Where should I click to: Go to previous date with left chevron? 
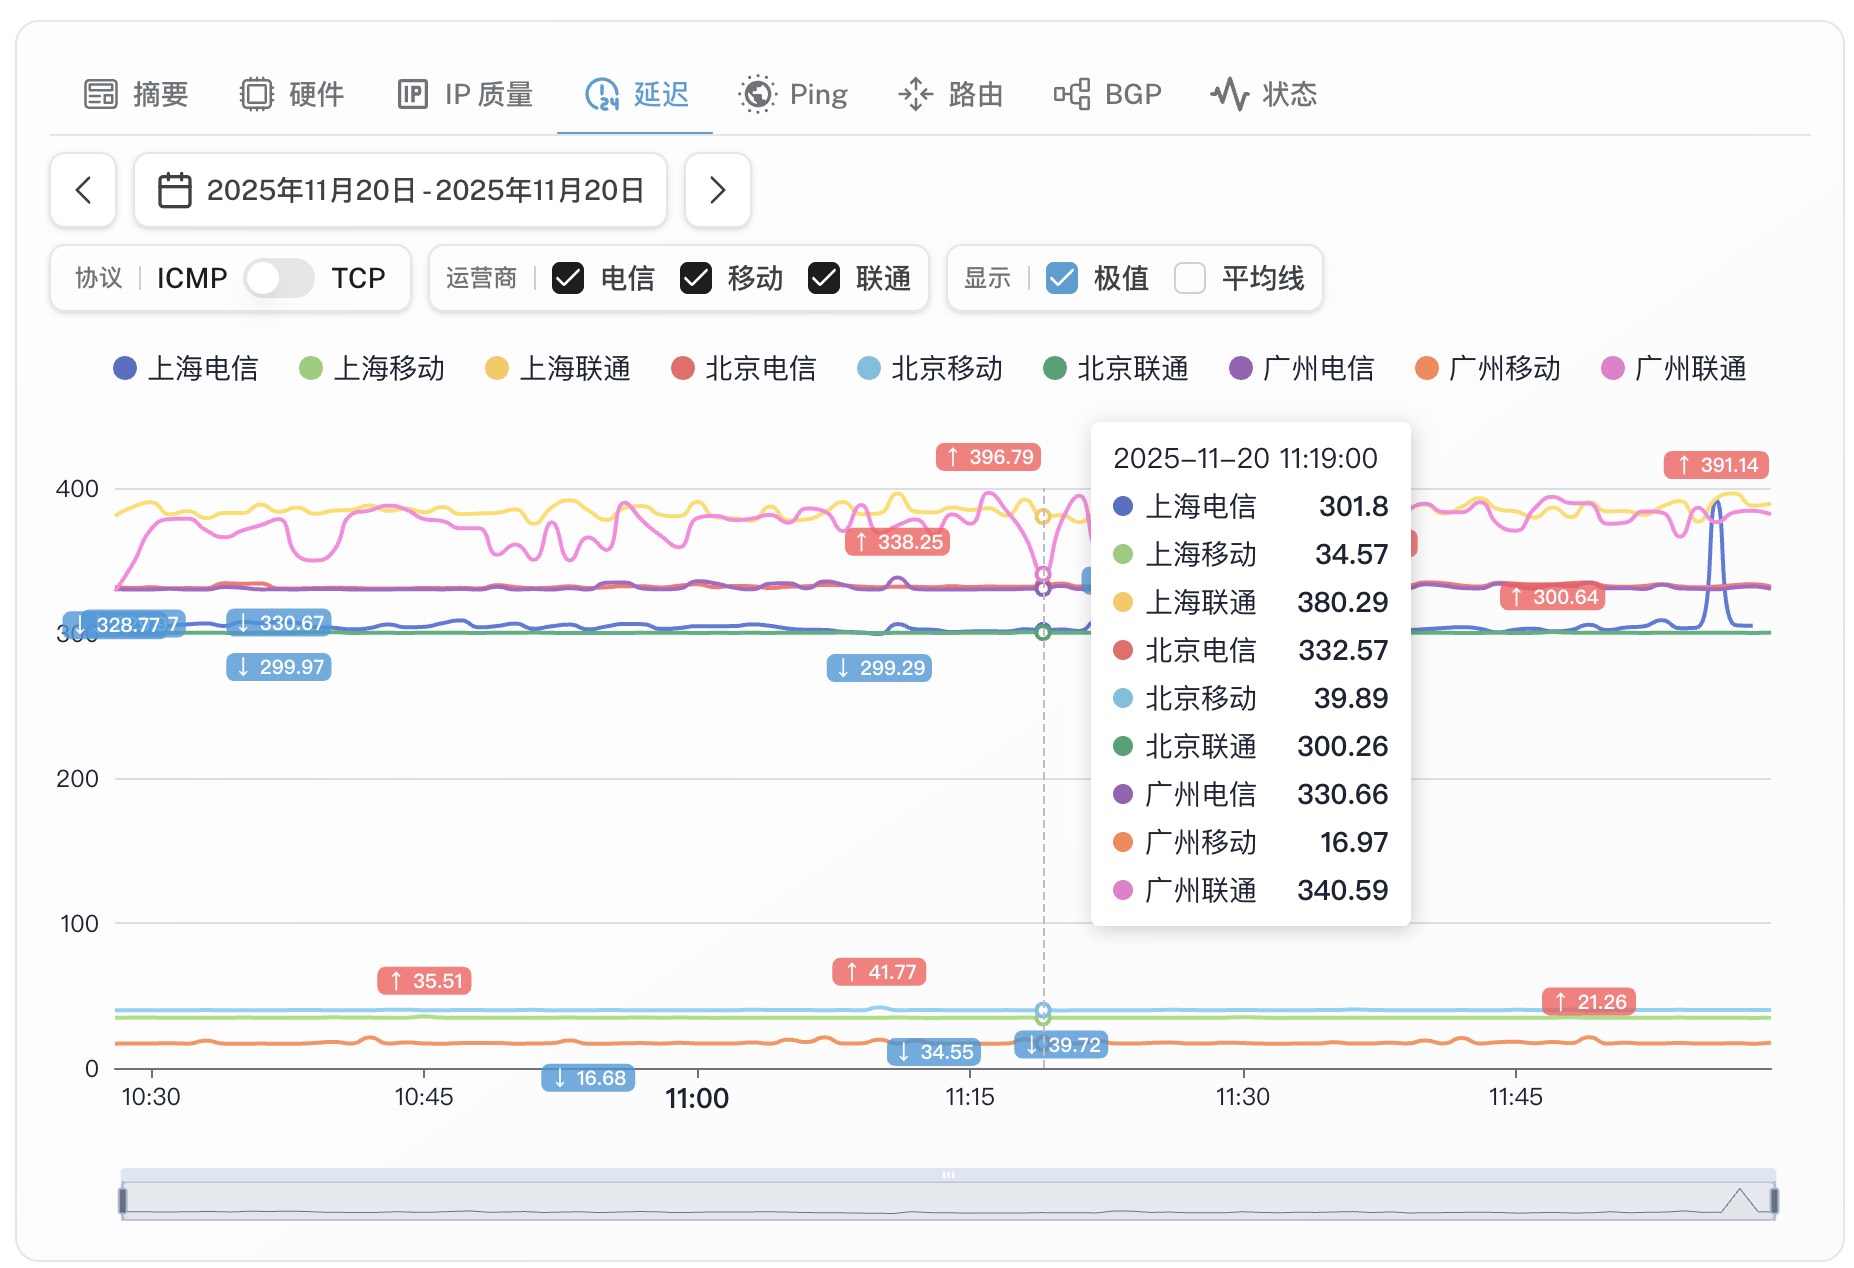coord(83,190)
